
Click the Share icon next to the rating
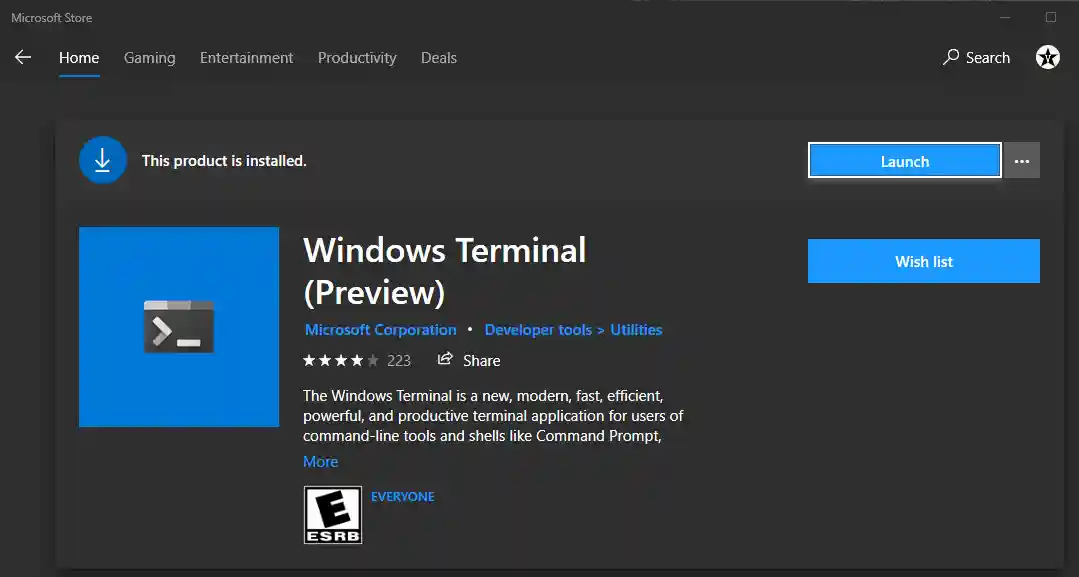click(444, 360)
